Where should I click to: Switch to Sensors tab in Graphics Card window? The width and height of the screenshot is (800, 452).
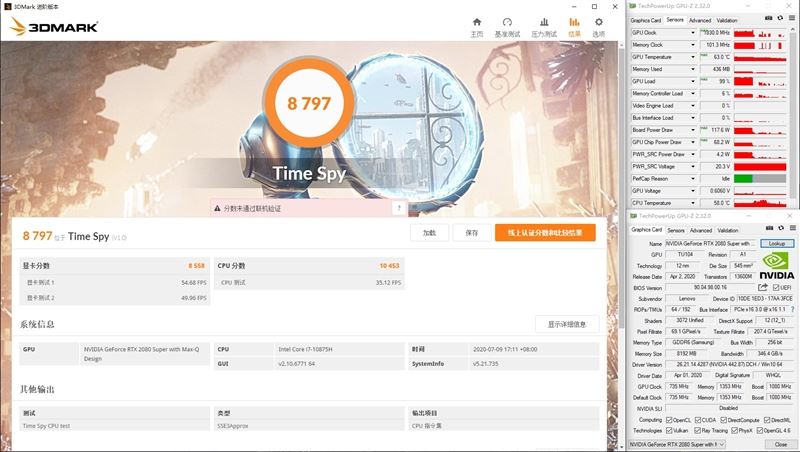tap(676, 230)
